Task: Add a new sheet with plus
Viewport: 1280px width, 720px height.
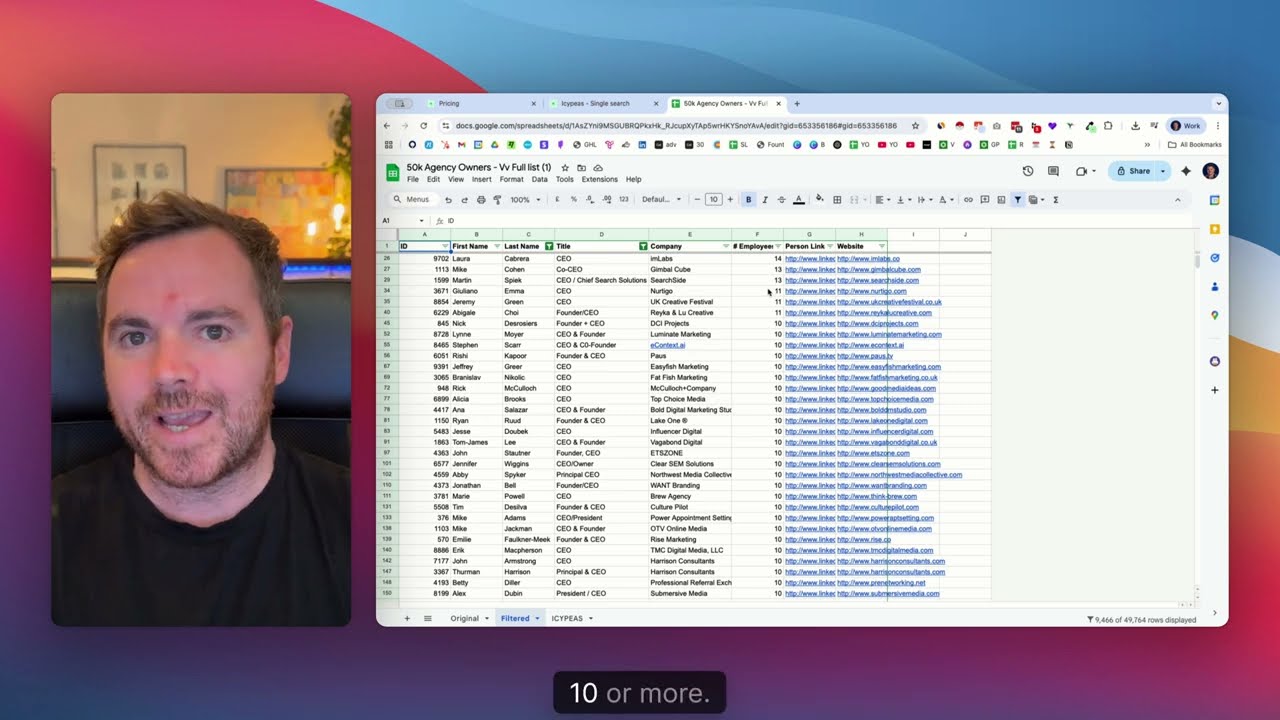Action: [x=407, y=618]
